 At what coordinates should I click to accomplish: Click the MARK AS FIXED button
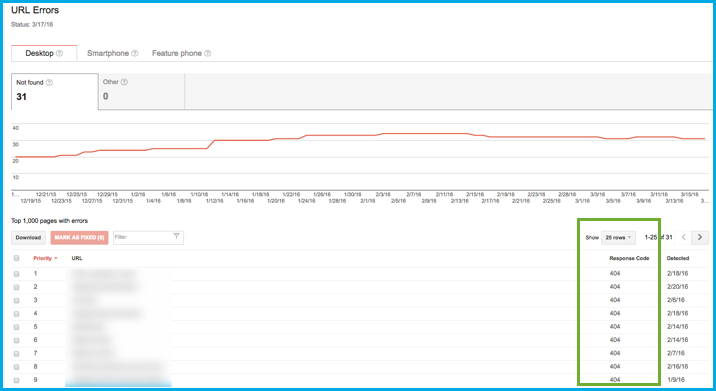(79, 238)
